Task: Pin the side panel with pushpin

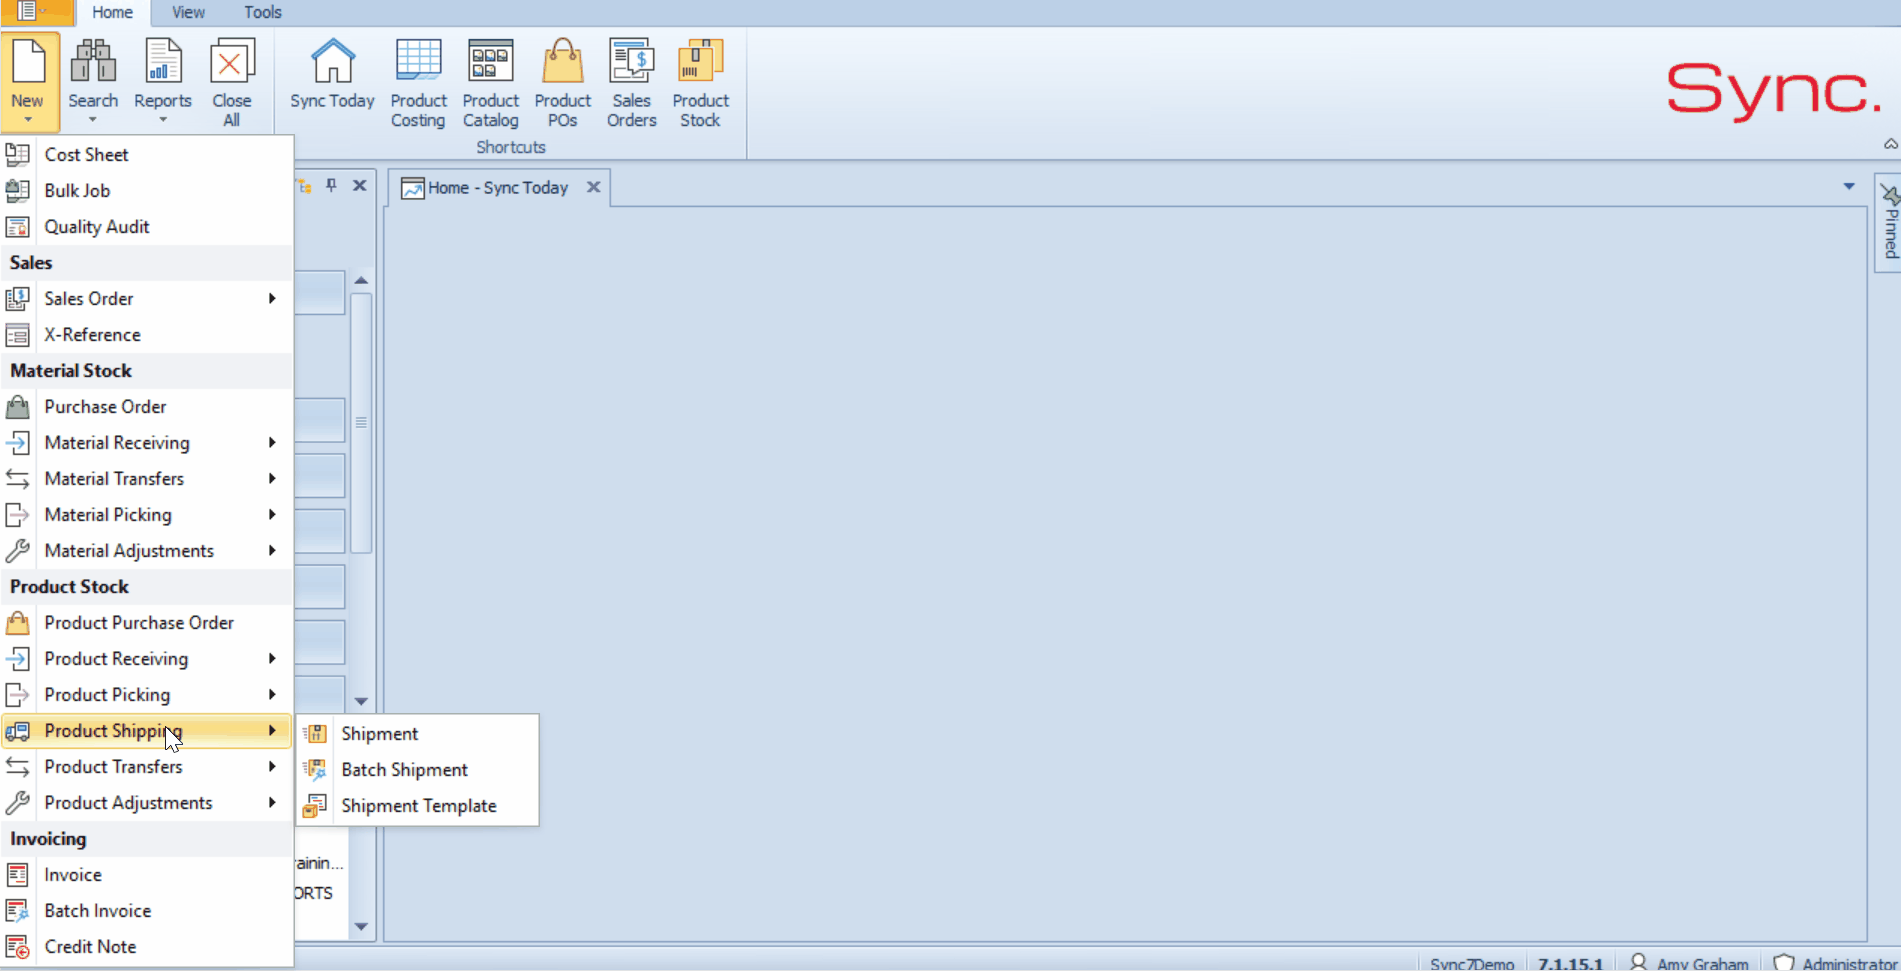Action: point(332,186)
